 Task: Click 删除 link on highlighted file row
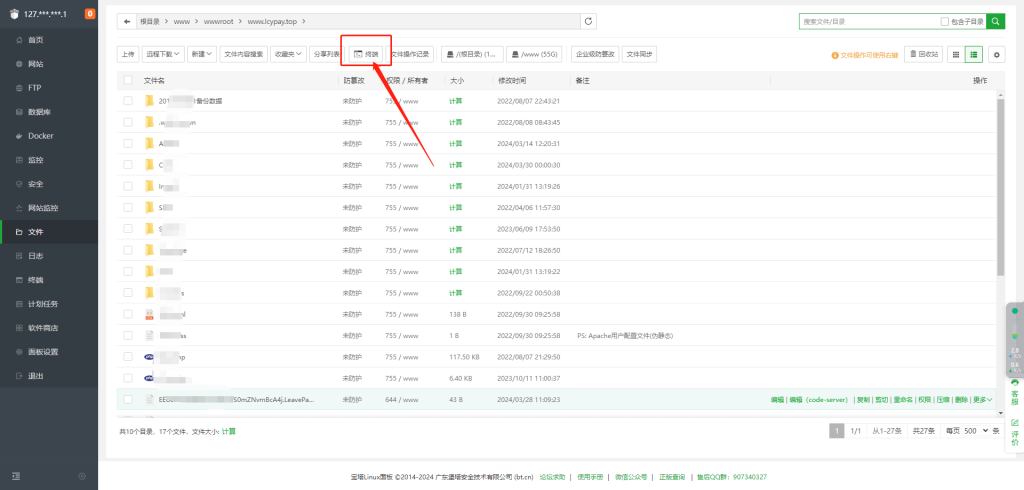tap(960, 399)
